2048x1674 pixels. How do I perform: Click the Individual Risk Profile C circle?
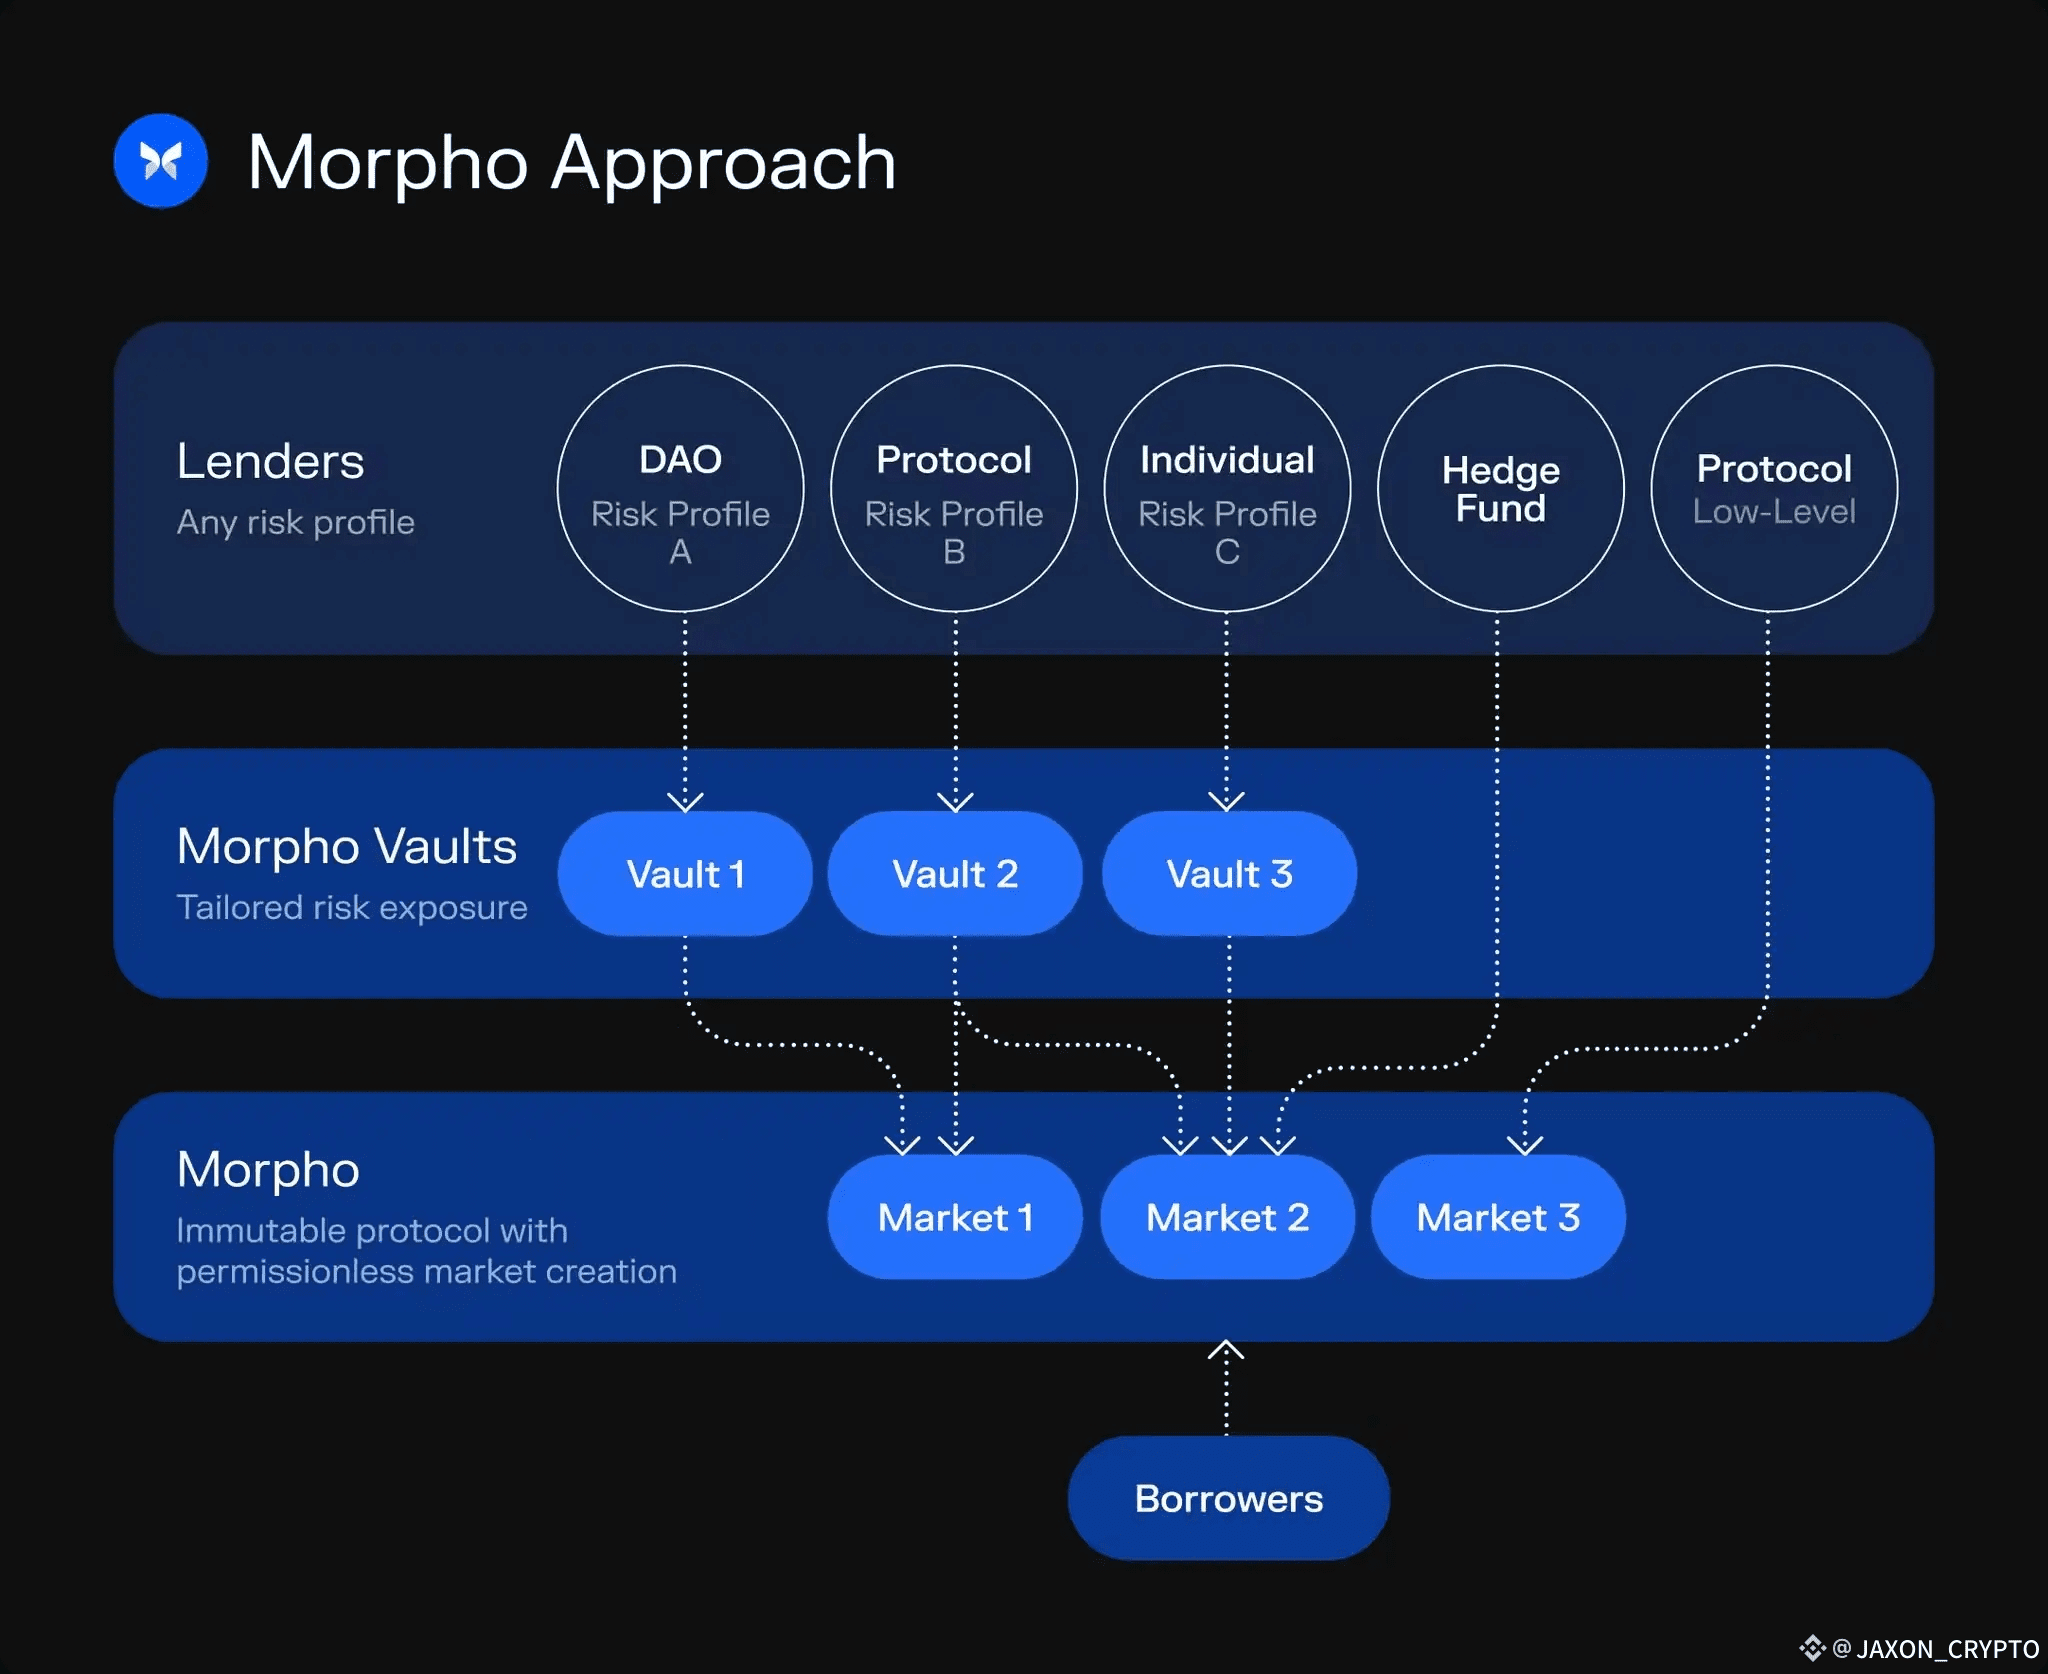(x=1227, y=488)
